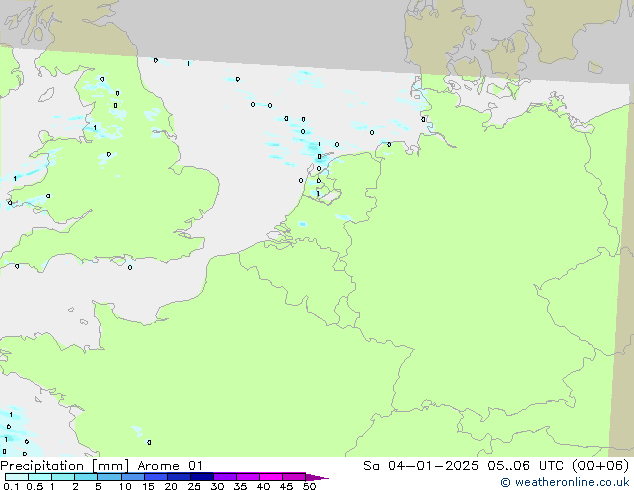The width and height of the screenshot is (634, 490).
Task: Click the '50' legend scale value
Action: (x=309, y=486)
